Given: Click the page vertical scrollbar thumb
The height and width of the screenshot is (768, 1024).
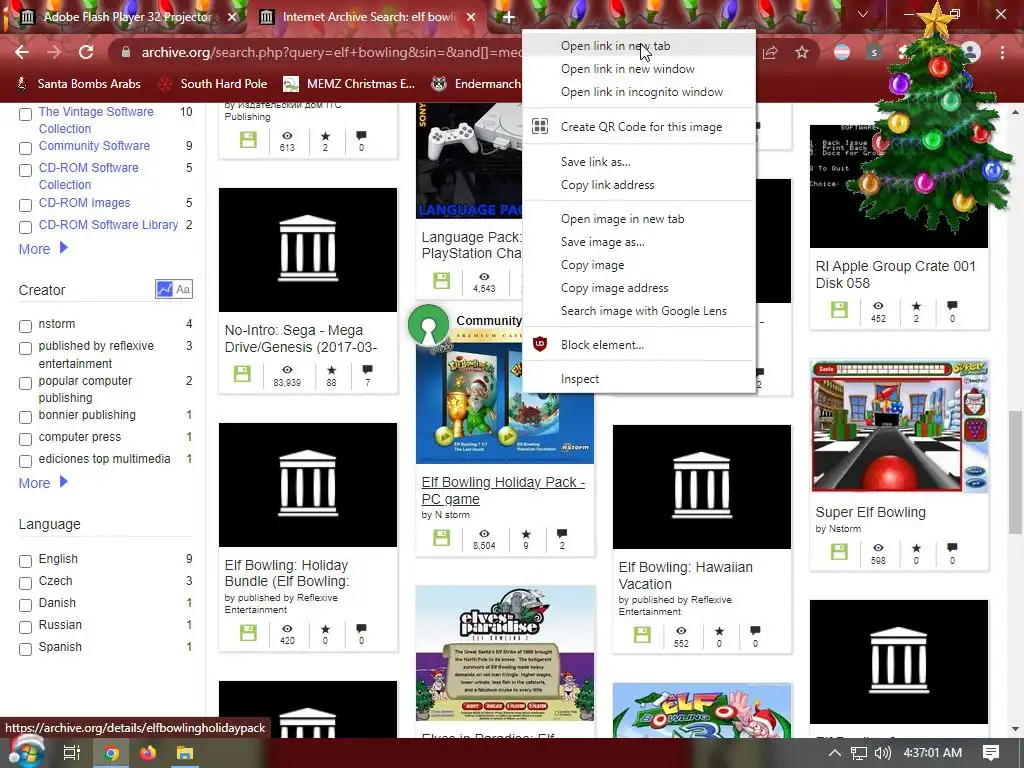Looking at the screenshot, I should point(1016,472).
